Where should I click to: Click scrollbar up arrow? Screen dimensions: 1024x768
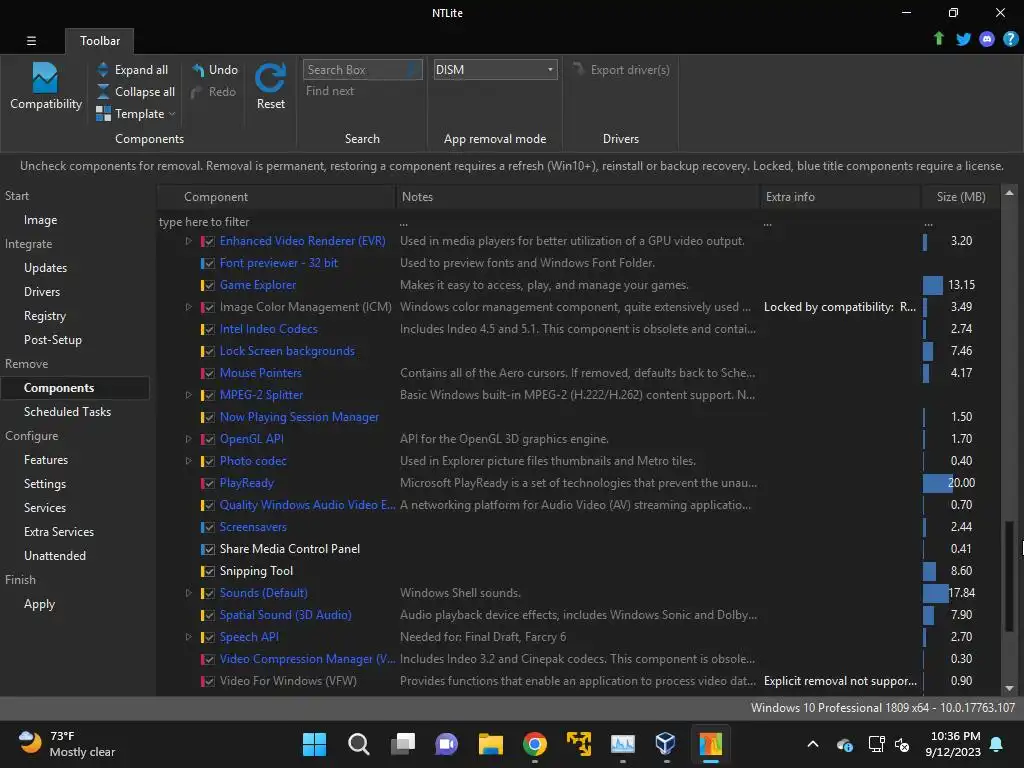(x=1009, y=193)
